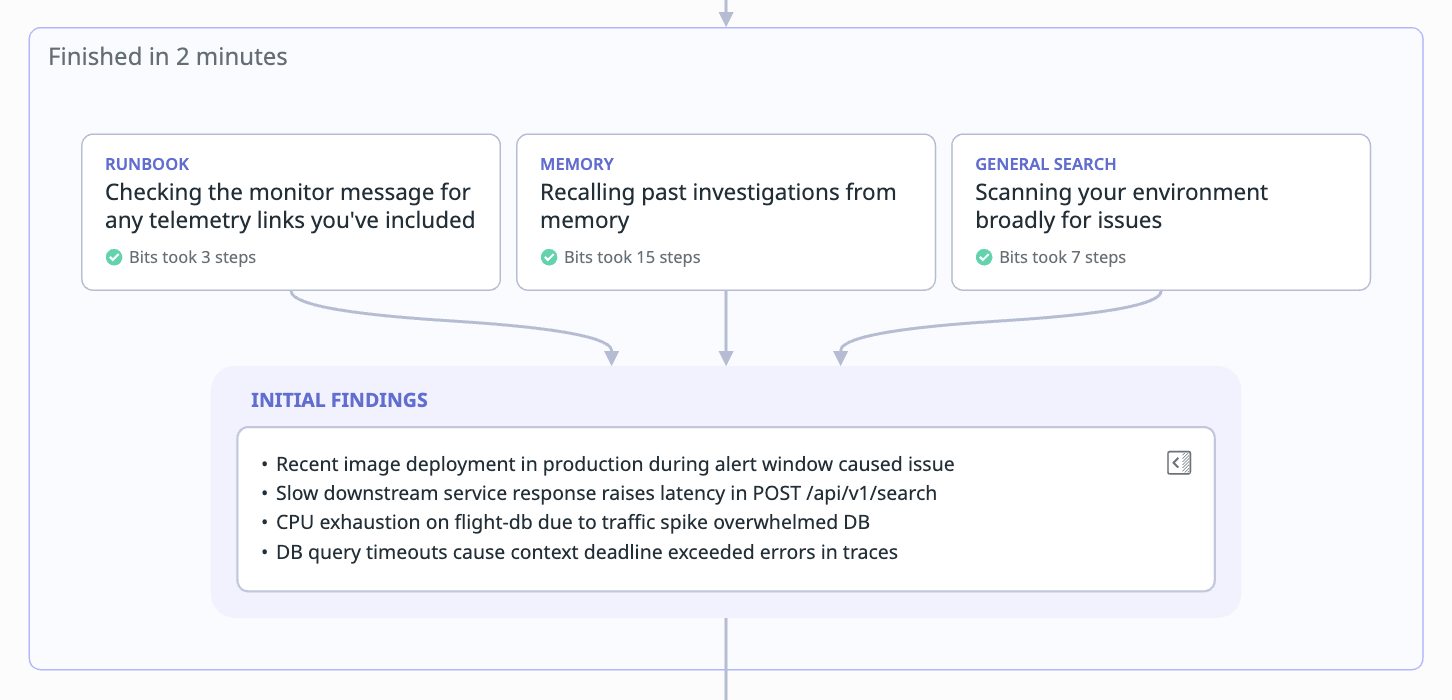Click the INITIAL FINDINGS heading
The height and width of the screenshot is (700, 1452).
(339, 401)
